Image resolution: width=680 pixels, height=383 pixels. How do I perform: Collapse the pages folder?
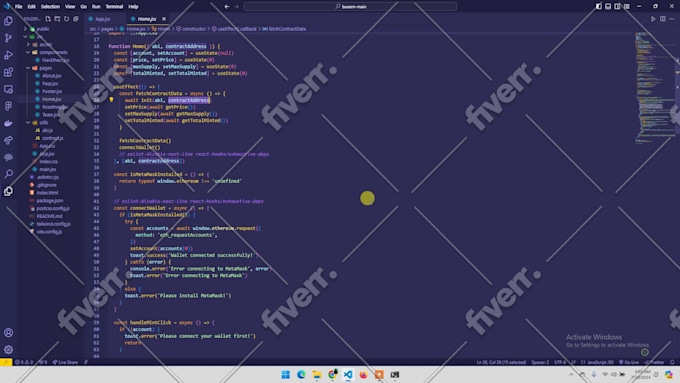[45, 68]
